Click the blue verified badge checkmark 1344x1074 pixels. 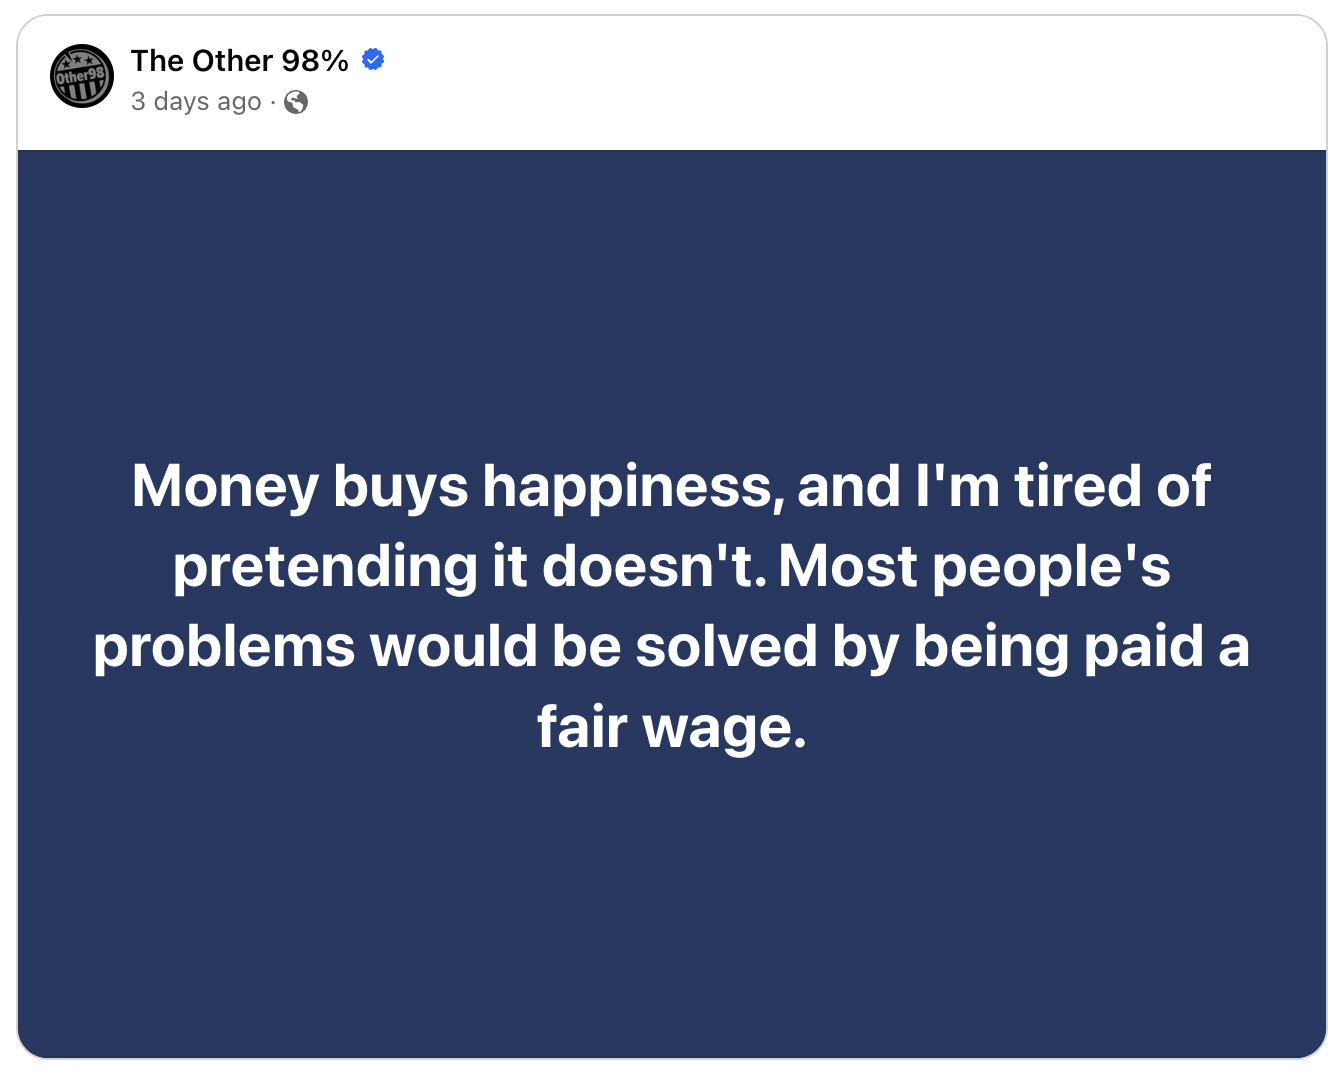pos(373,60)
